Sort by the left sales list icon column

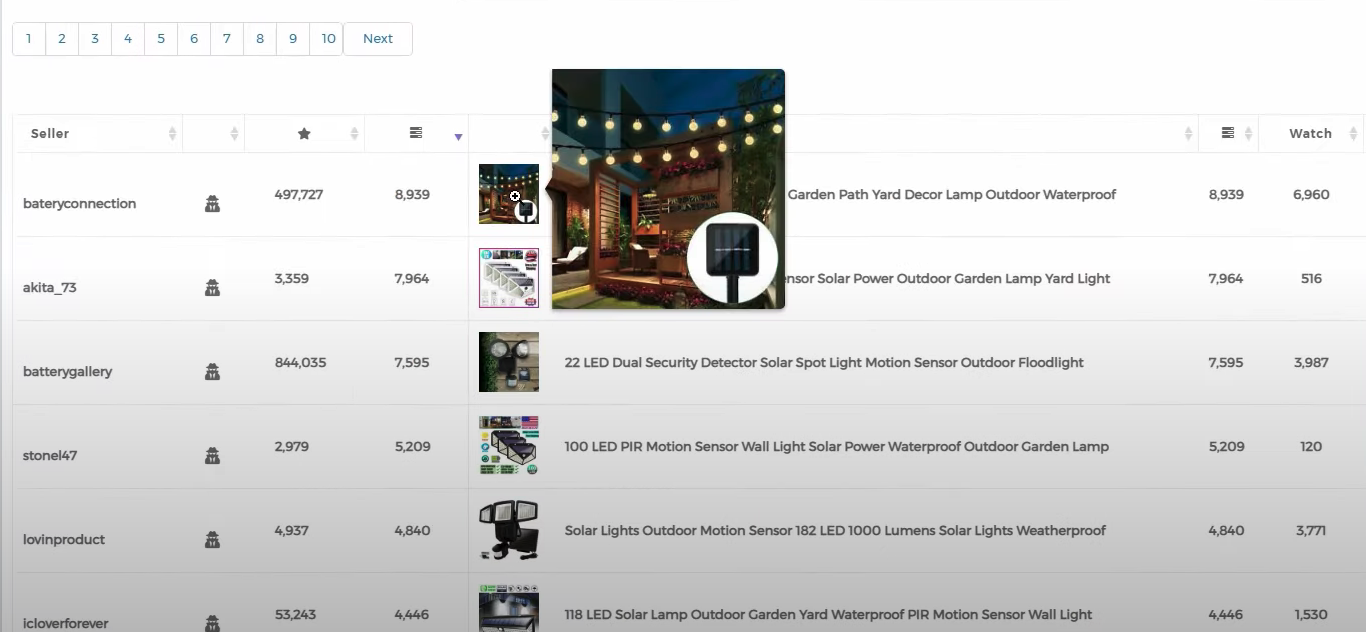(416, 133)
